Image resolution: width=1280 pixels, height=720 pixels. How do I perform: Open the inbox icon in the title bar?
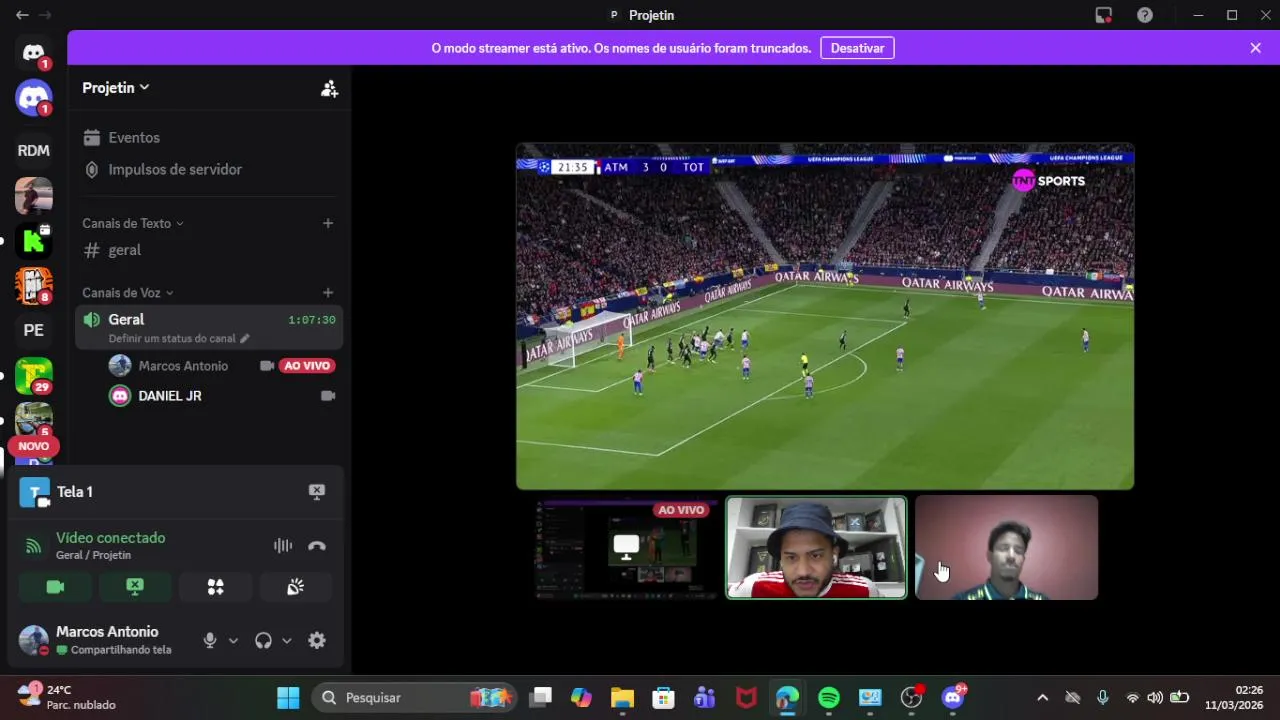click(x=1104, y=15)
